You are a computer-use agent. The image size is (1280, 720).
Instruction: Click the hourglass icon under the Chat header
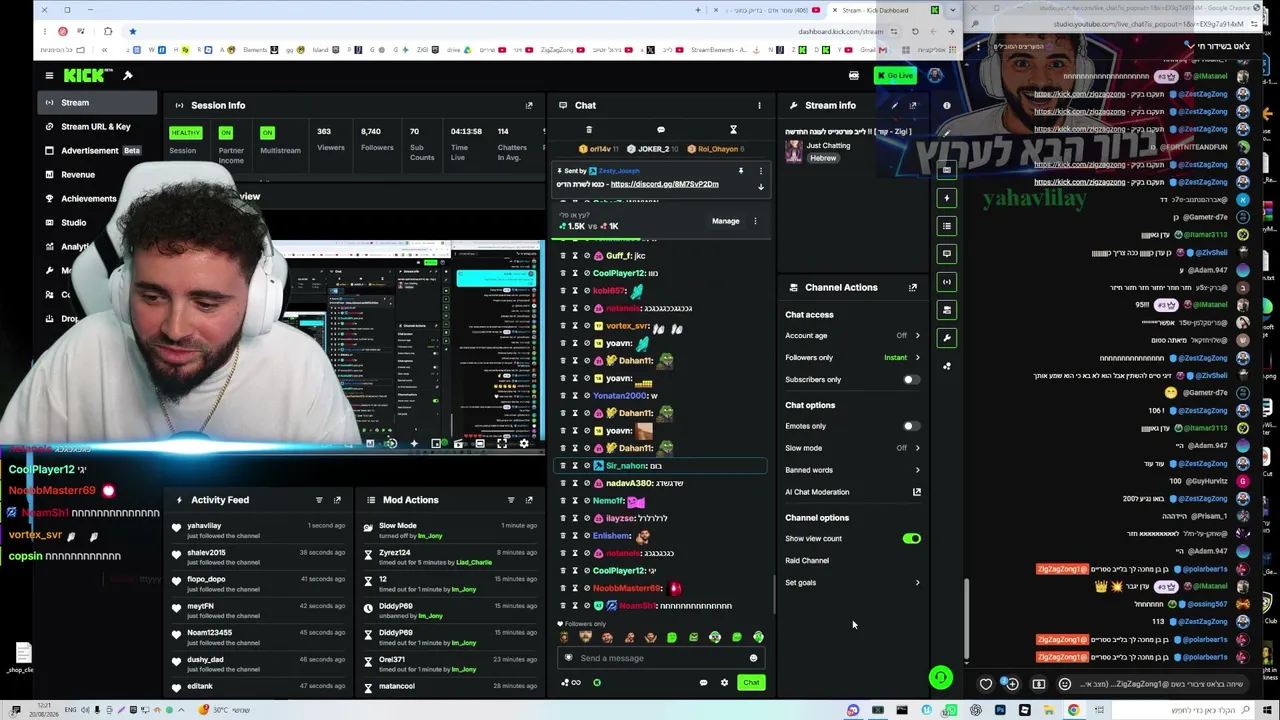733,130
